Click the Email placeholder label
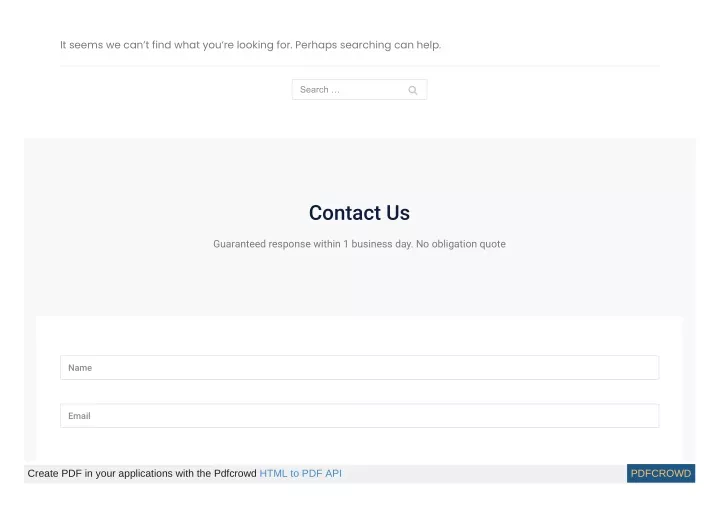 pos(79,416)
